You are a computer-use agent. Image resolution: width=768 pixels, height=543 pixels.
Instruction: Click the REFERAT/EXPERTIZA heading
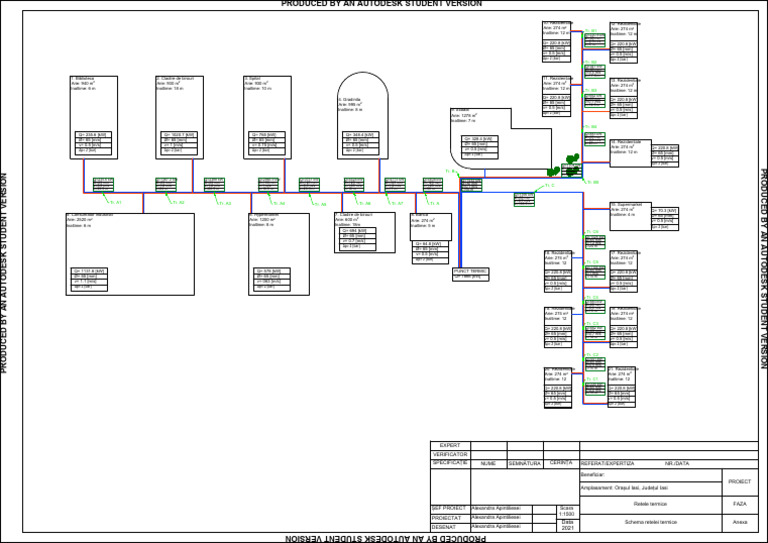click(x=607, y=463)
